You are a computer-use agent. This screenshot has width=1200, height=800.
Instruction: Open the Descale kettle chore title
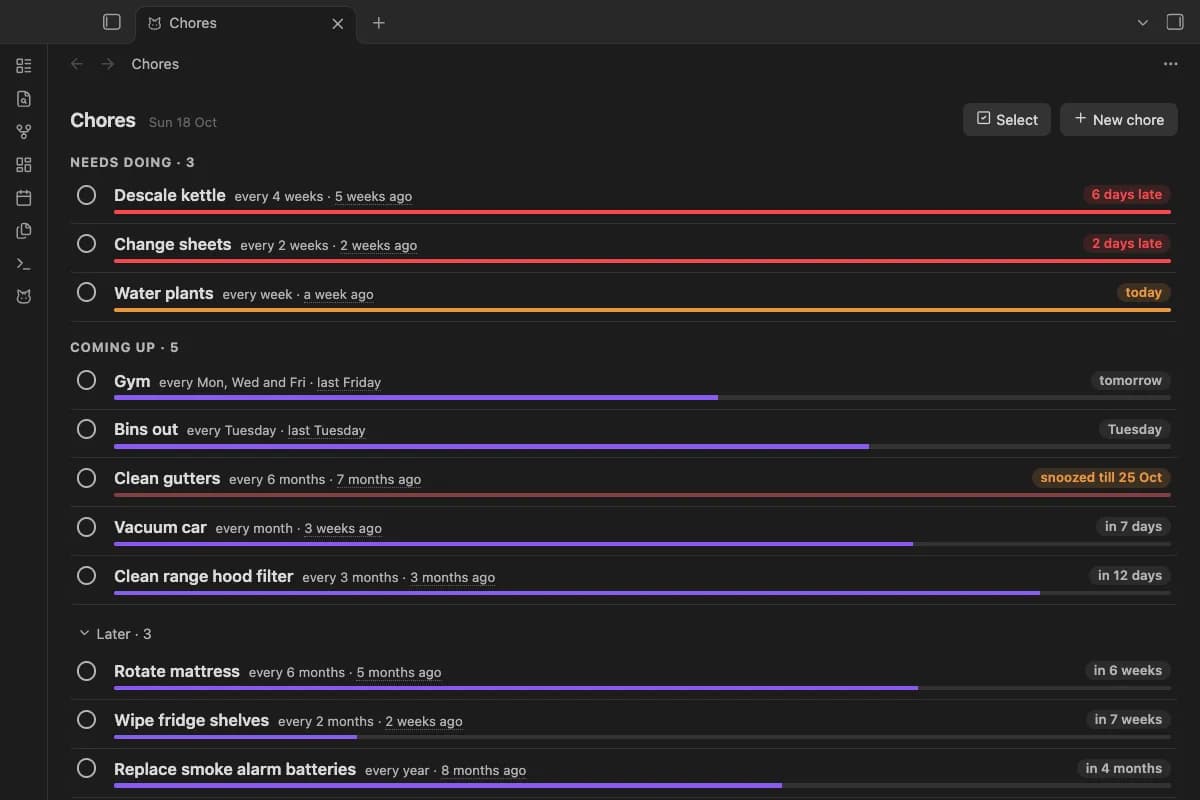point(170,195)
